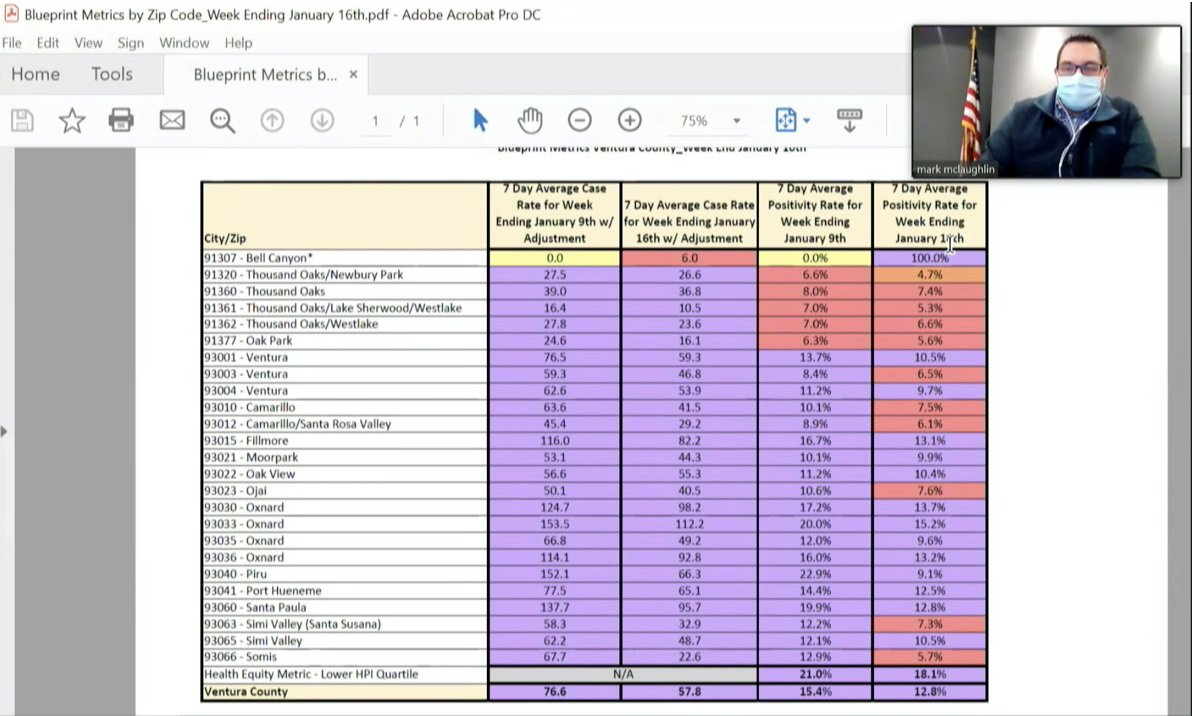Go to previous page with the up arrow

coord(272,120)
